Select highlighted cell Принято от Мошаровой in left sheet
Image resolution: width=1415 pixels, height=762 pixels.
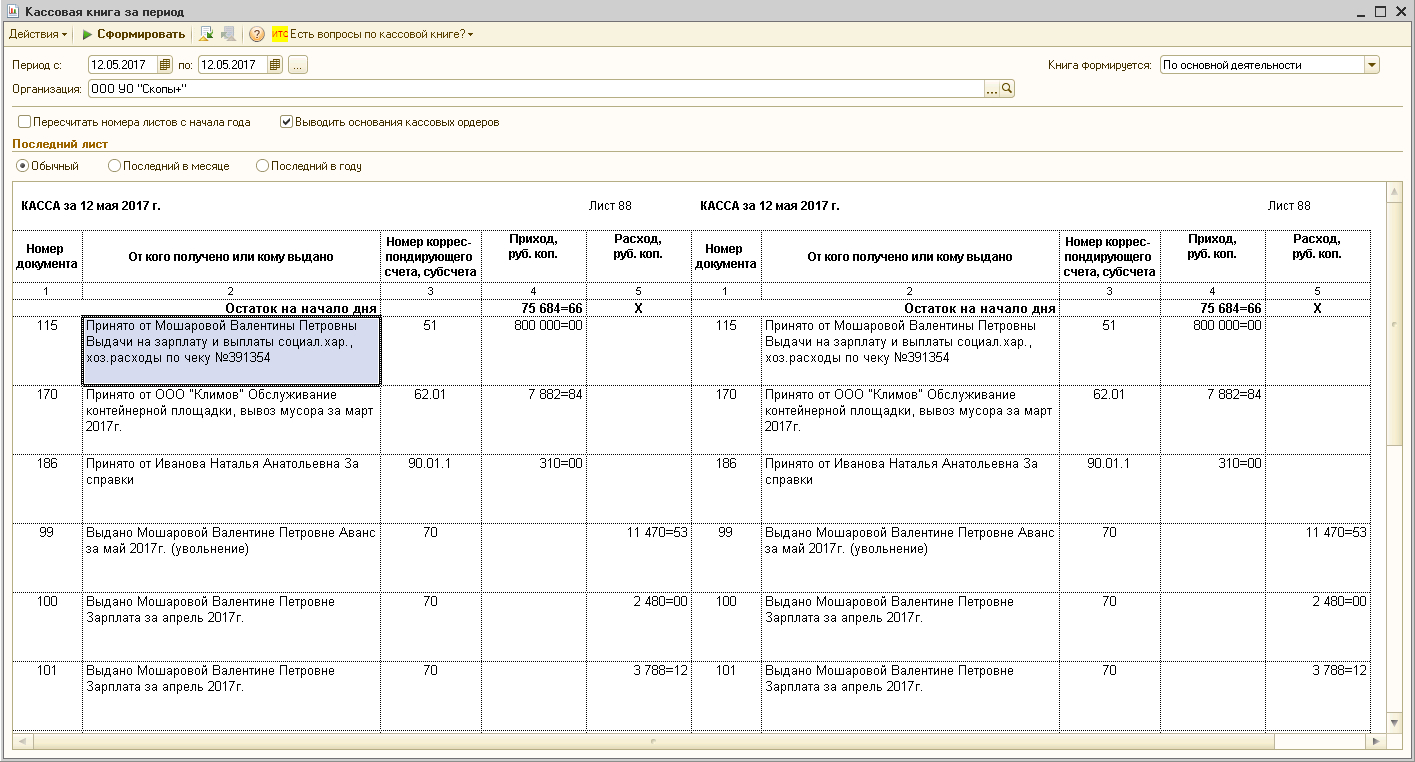coord(231,351)
